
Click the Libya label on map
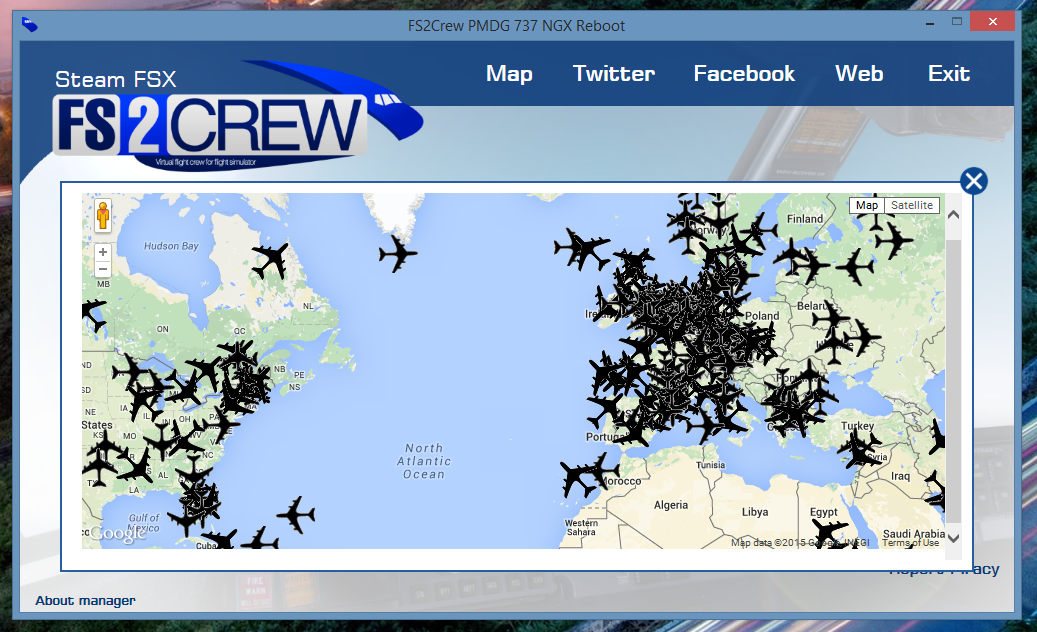pos(755,512)
